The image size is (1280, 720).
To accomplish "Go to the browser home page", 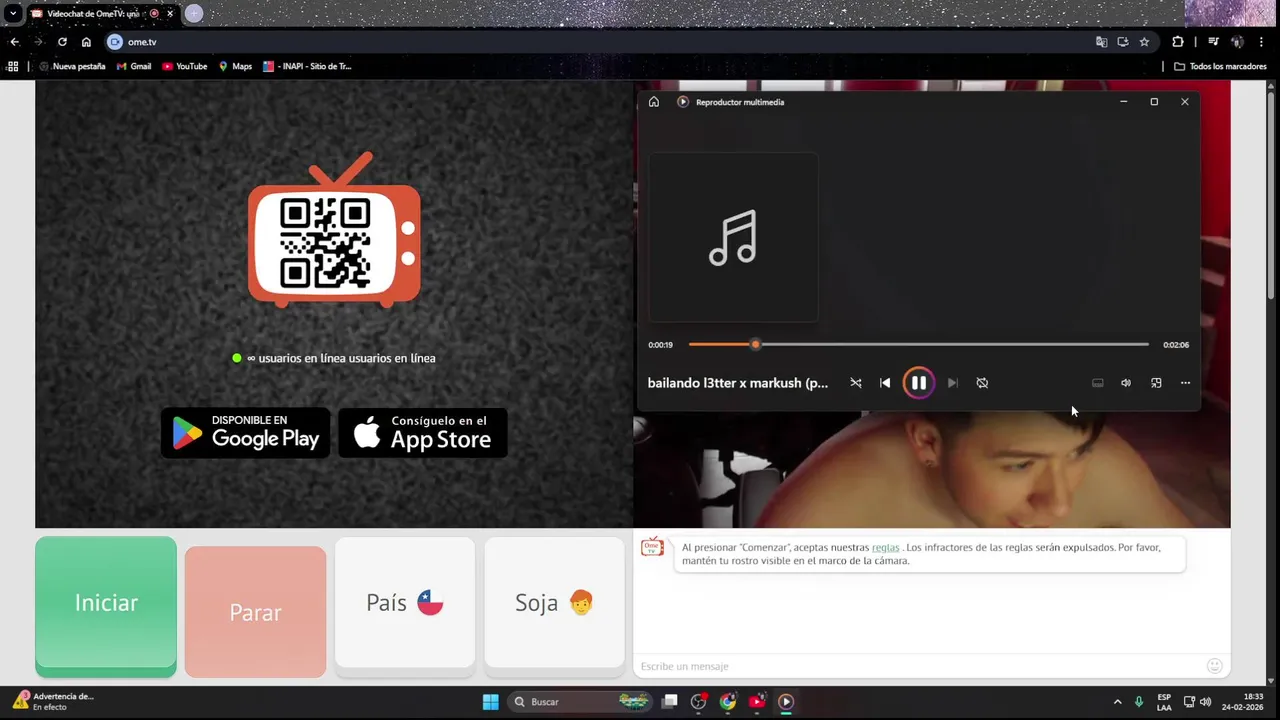I will click(x=86, y=42).
